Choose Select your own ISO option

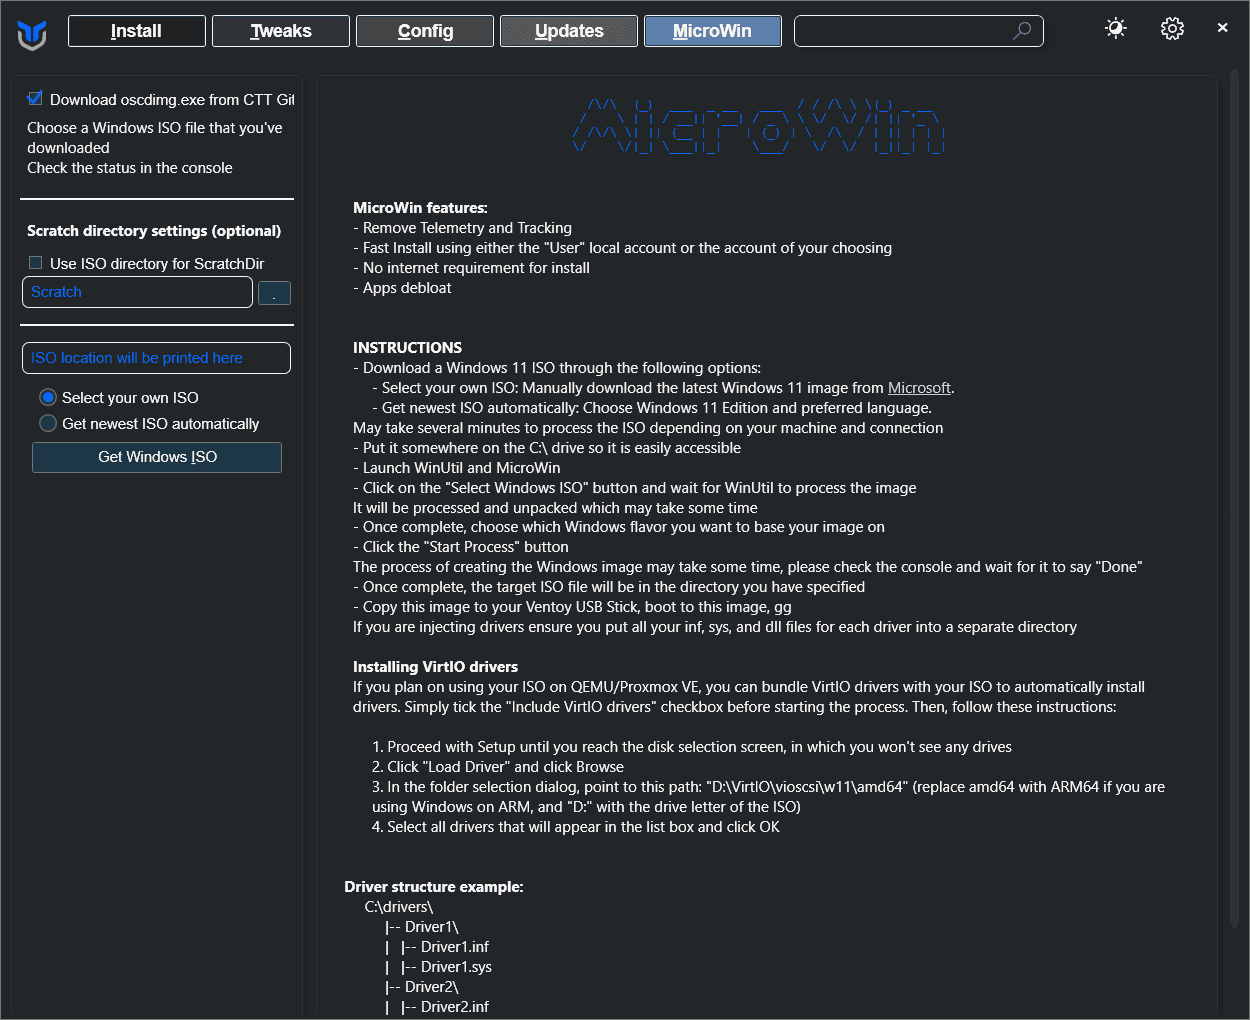(48, 397)
